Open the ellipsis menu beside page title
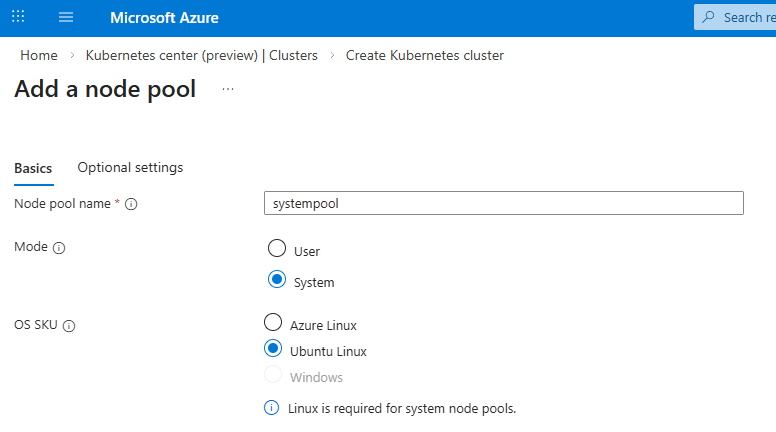This screenshot has height=432, width=776. [x=228, y=90]
